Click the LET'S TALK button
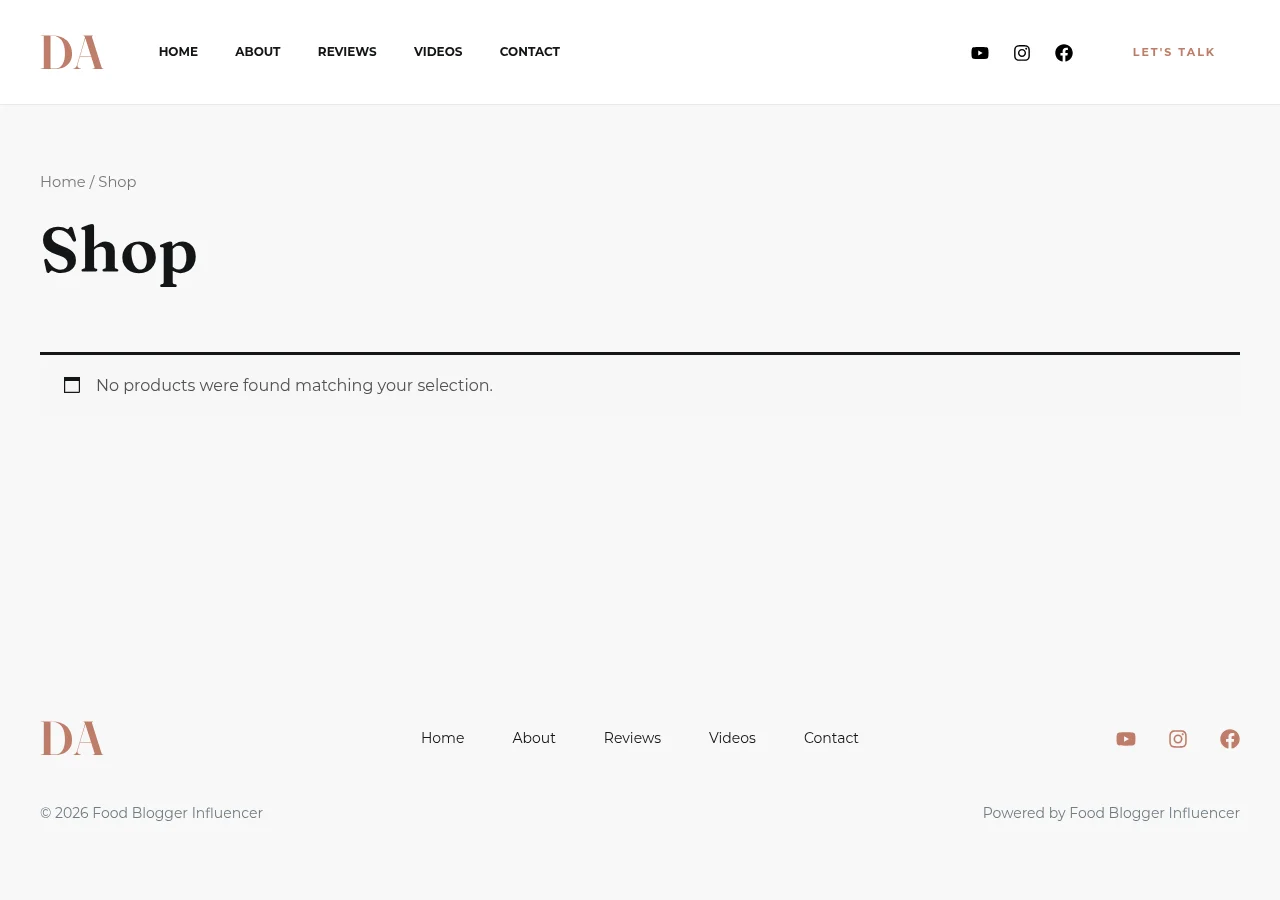This screenshot has height=900, width=1280. click(x=1174, y=52)
